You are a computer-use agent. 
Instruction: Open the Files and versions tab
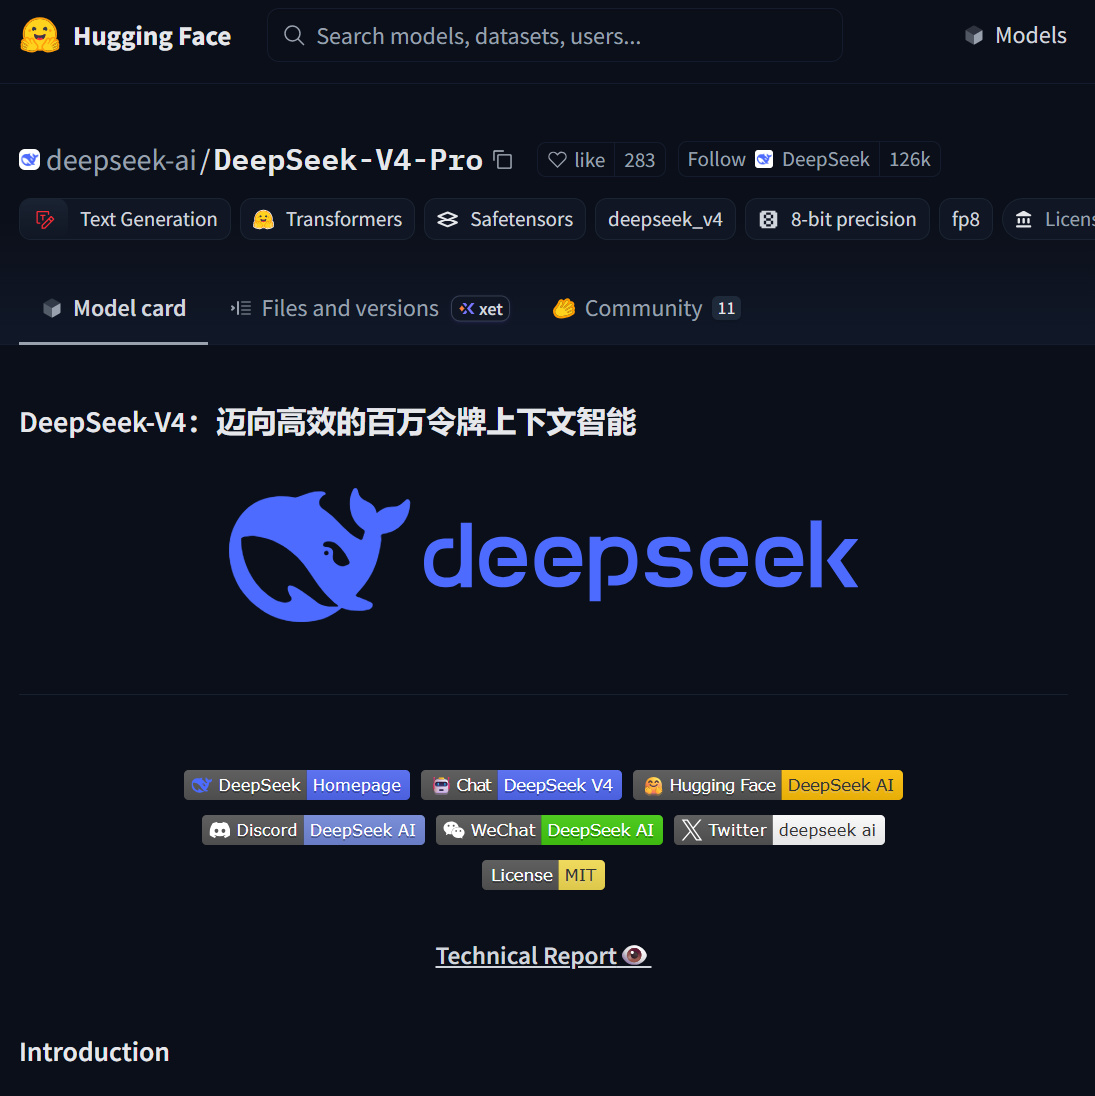point(350,309)
